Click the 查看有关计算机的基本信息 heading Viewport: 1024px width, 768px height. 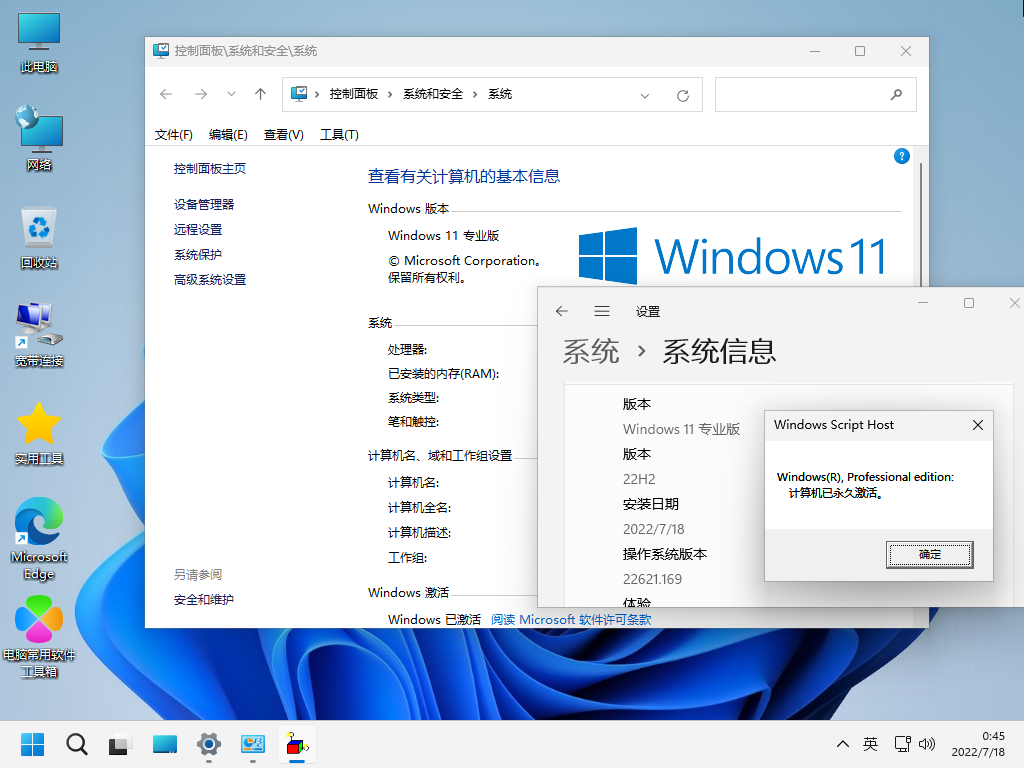coord(464,176)
